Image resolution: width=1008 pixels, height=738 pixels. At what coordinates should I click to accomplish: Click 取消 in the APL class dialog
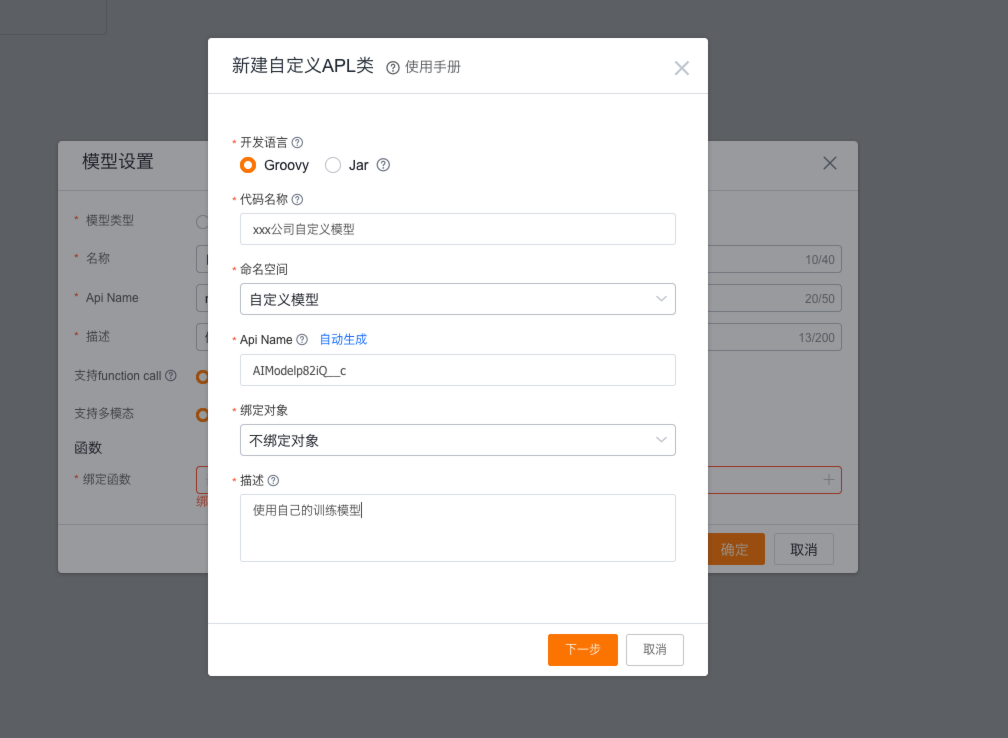click(x=655, y=650)
